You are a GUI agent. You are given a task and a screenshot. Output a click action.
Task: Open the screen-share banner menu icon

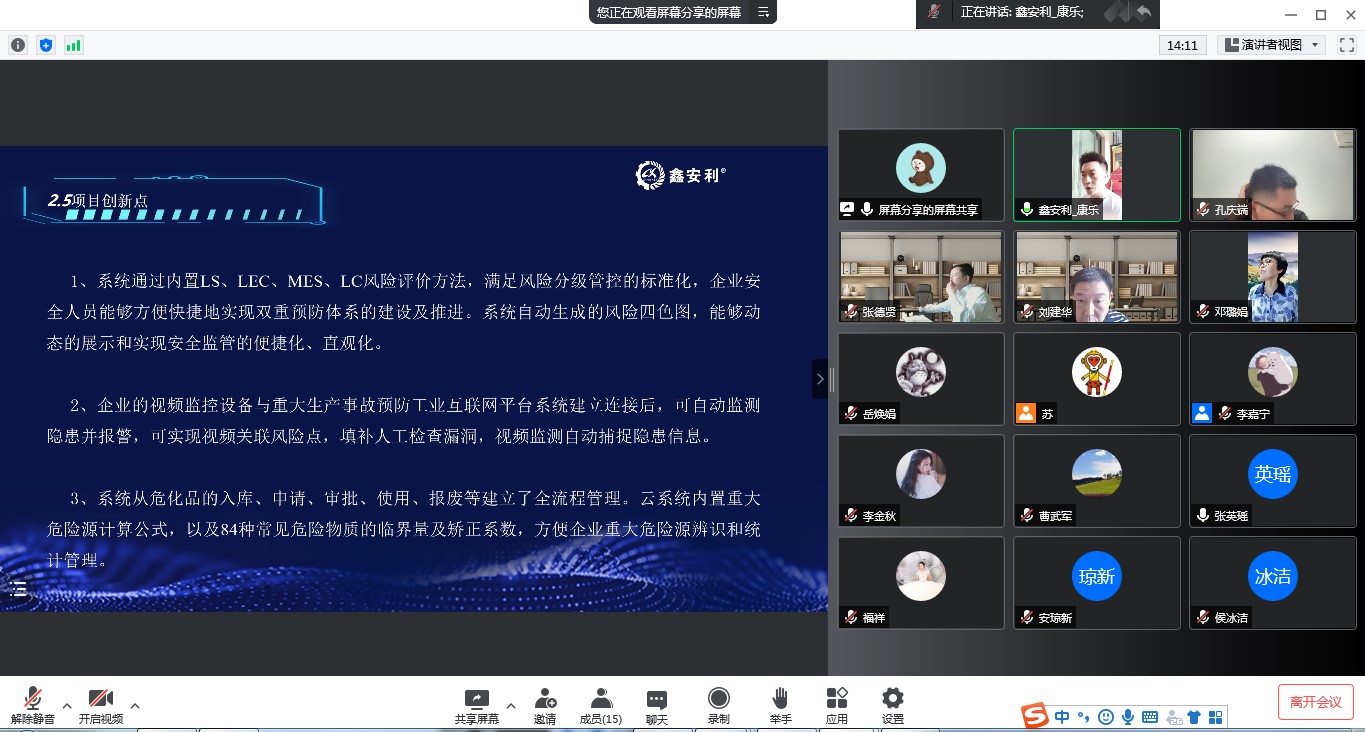pos(764,12)
